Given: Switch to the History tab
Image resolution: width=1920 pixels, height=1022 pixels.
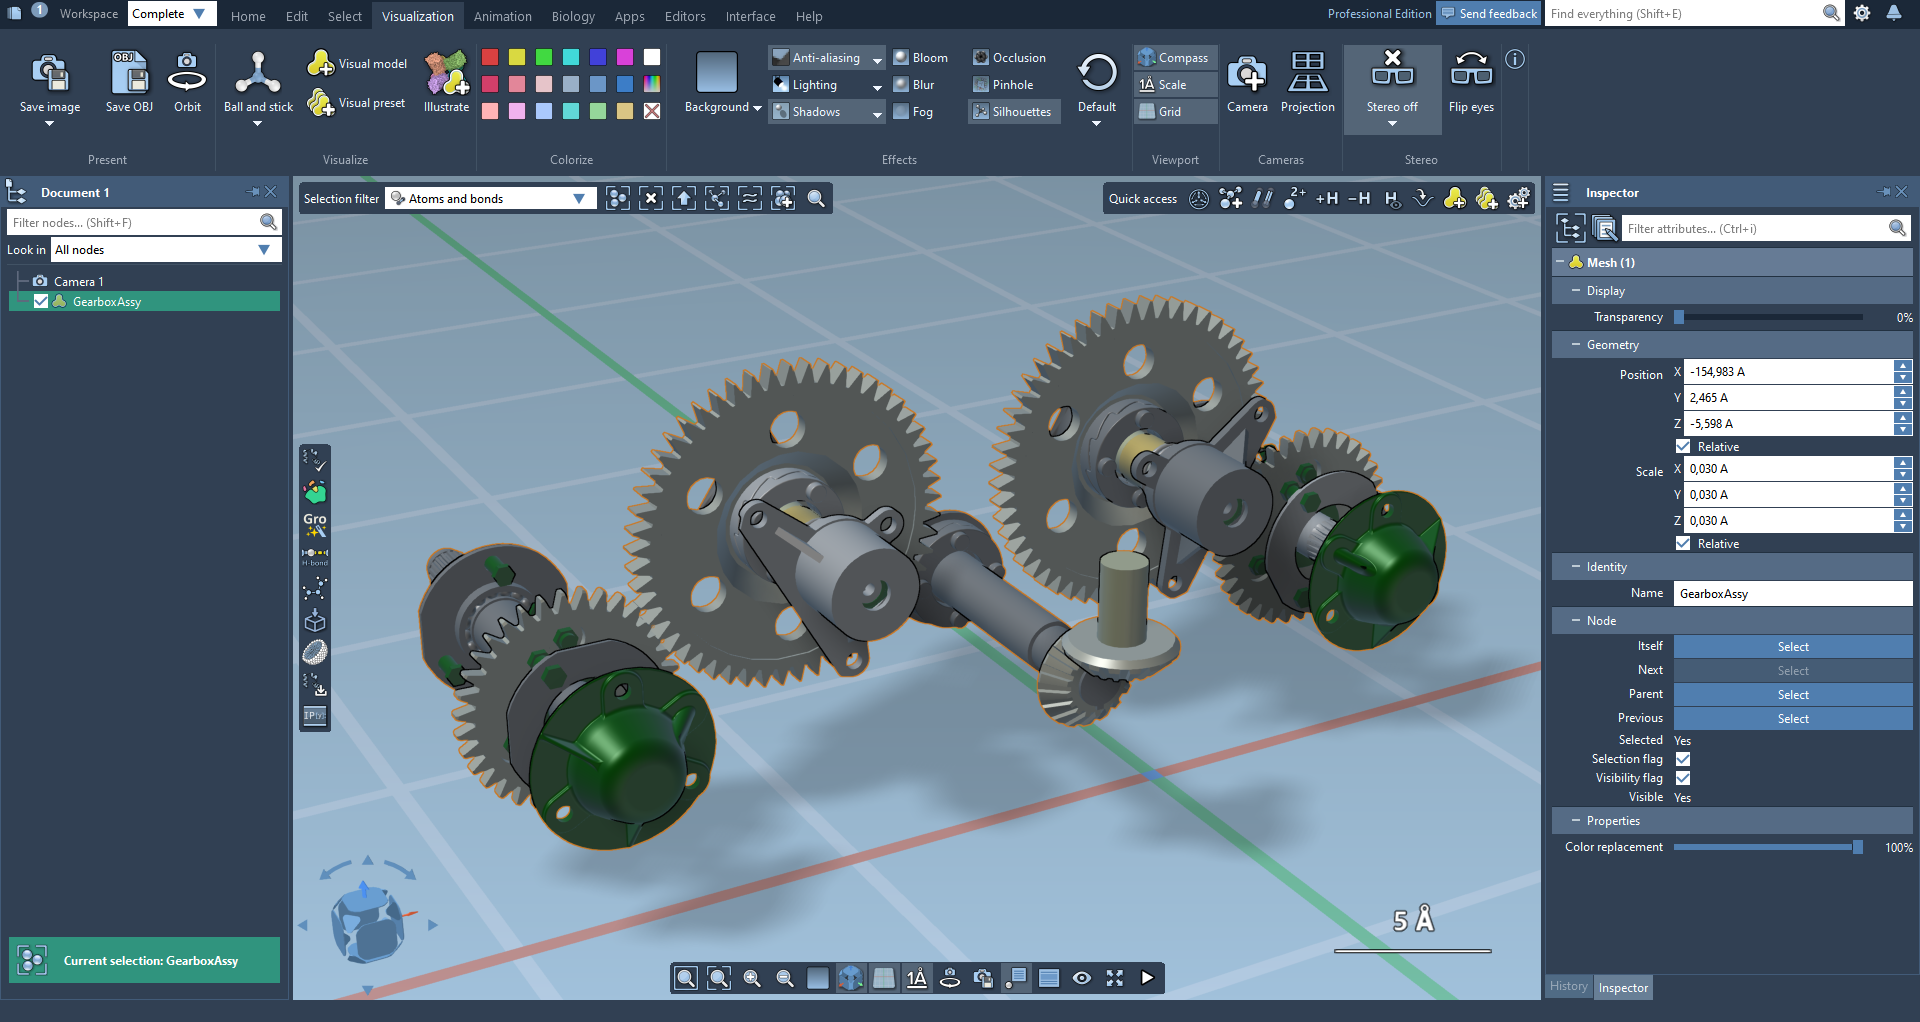Looking at the screenshot, I should click(1568, 986).
